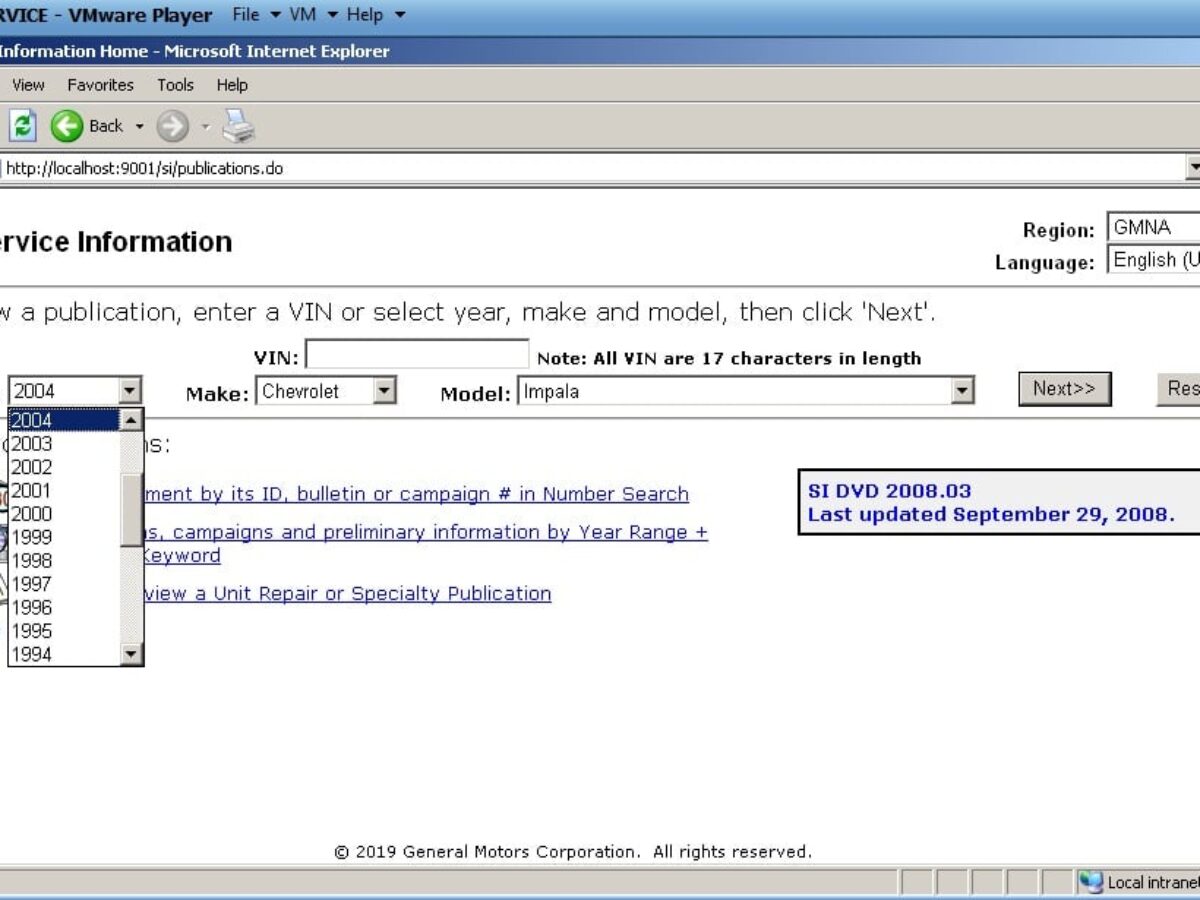Click the Local intranet zone icon
This screenshot has width=1200, height=900.
pyautogui.click(x=1091, y=882)
